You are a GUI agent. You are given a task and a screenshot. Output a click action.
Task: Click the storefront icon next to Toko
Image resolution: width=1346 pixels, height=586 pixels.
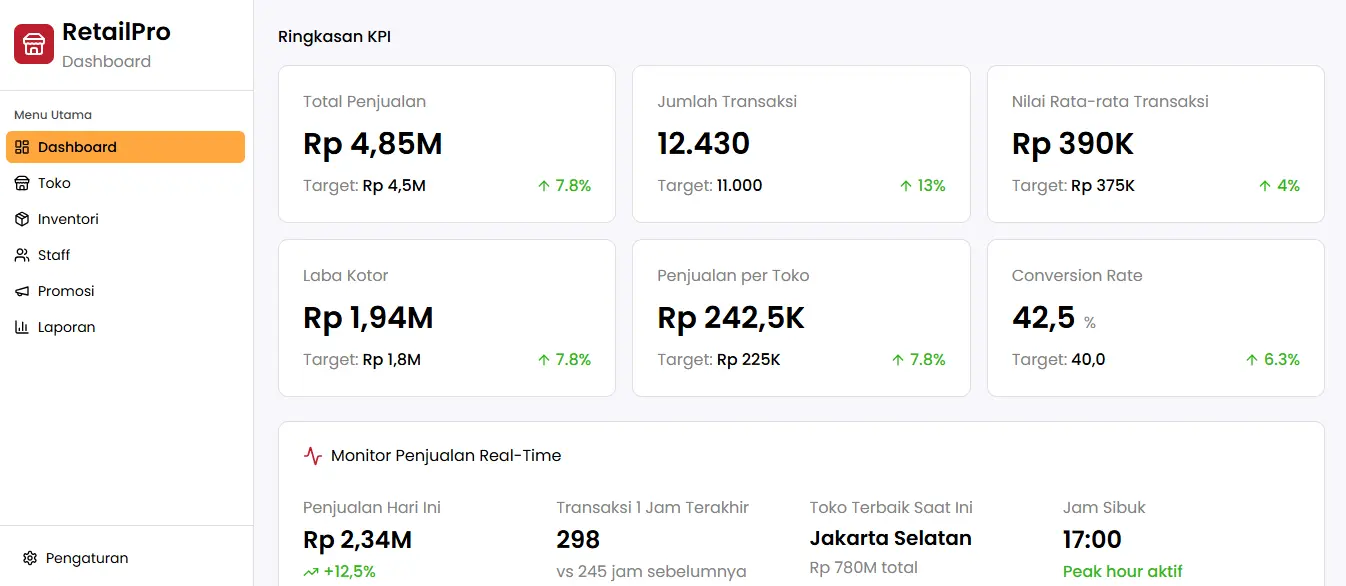[22, 183]
